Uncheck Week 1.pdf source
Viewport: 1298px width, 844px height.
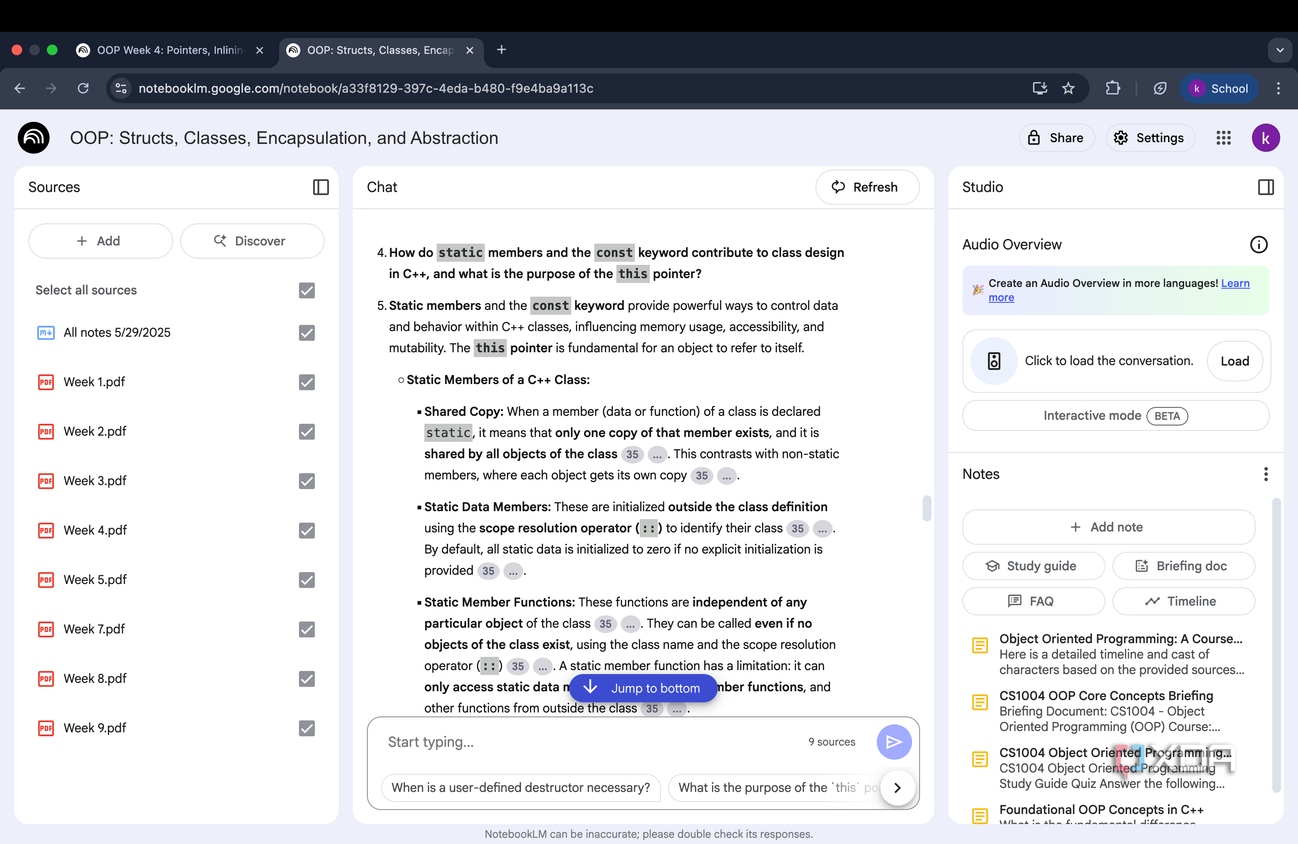point(307,382)
